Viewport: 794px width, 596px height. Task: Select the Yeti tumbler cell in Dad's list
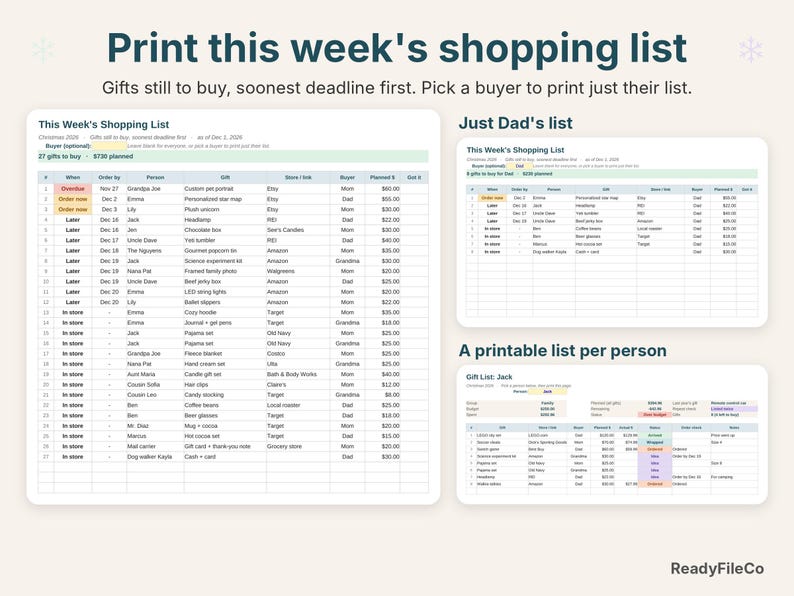pos(606,214)
